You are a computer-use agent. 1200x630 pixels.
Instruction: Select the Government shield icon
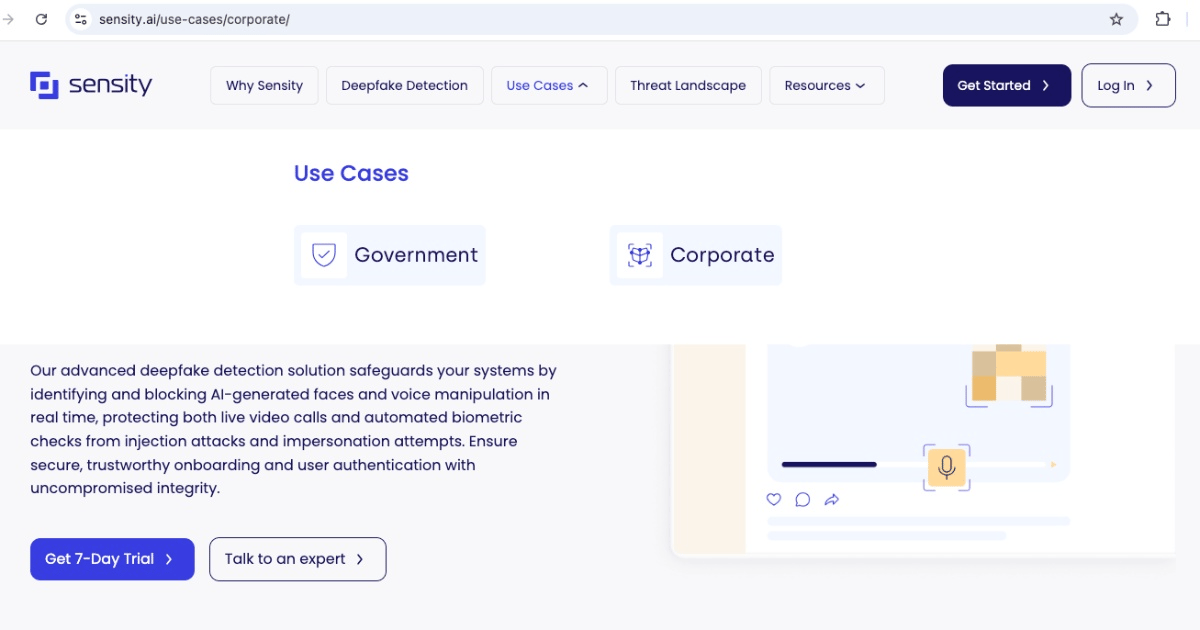[323, 254]
